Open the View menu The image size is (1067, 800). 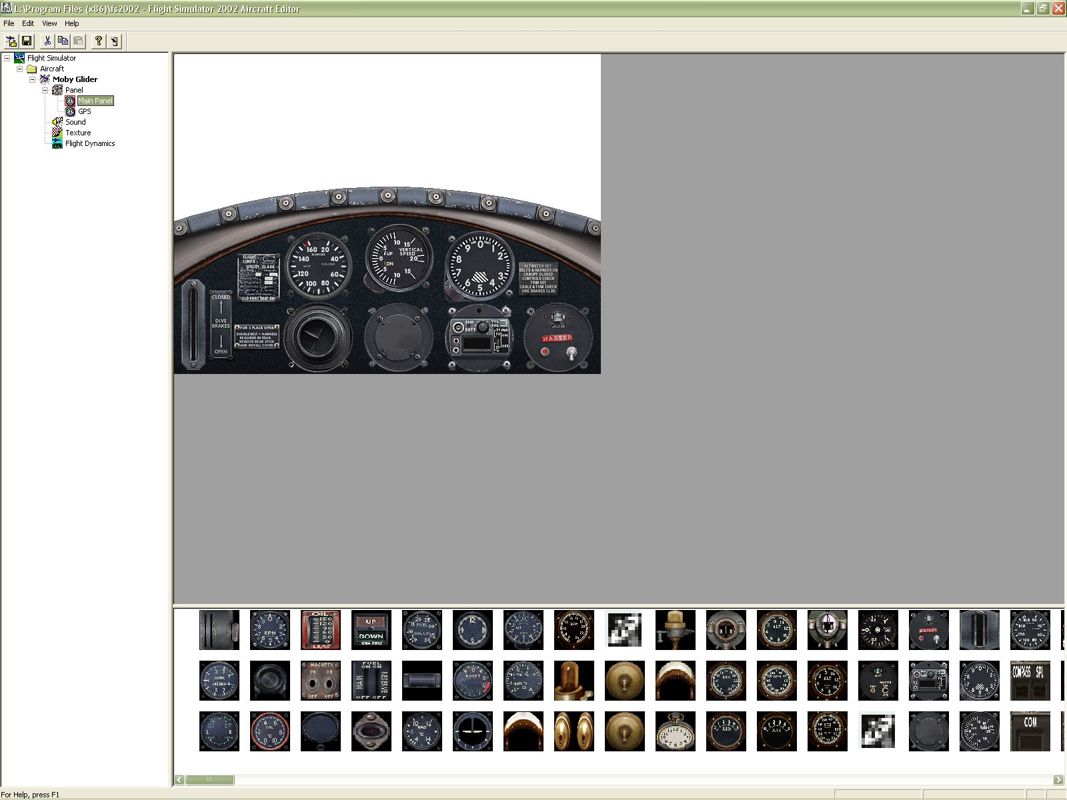pyautogui.click(x=49, y=22)
